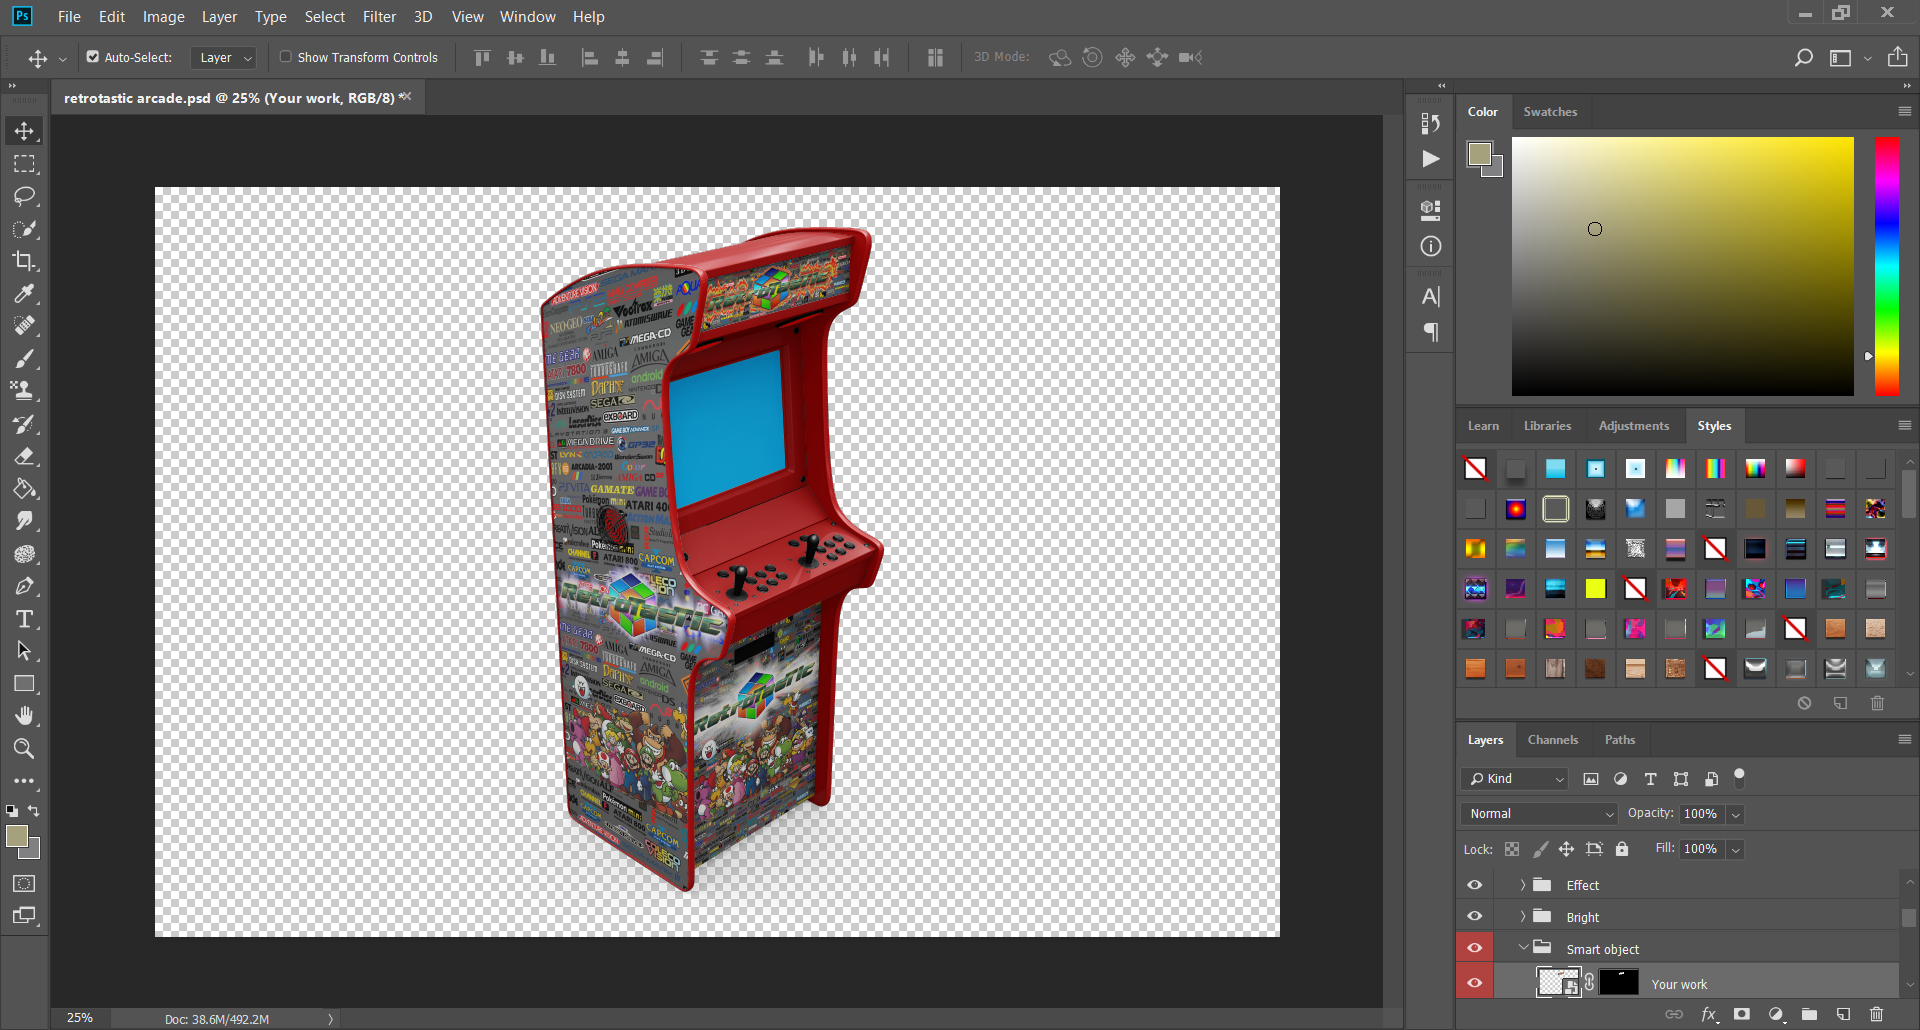Switch to the Swatches tab

(x=1550, y=112)
